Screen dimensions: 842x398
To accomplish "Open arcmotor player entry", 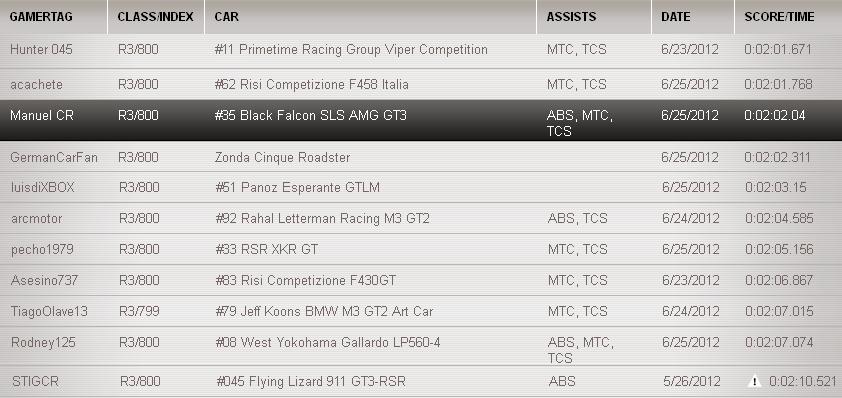I will pos(37,219).
